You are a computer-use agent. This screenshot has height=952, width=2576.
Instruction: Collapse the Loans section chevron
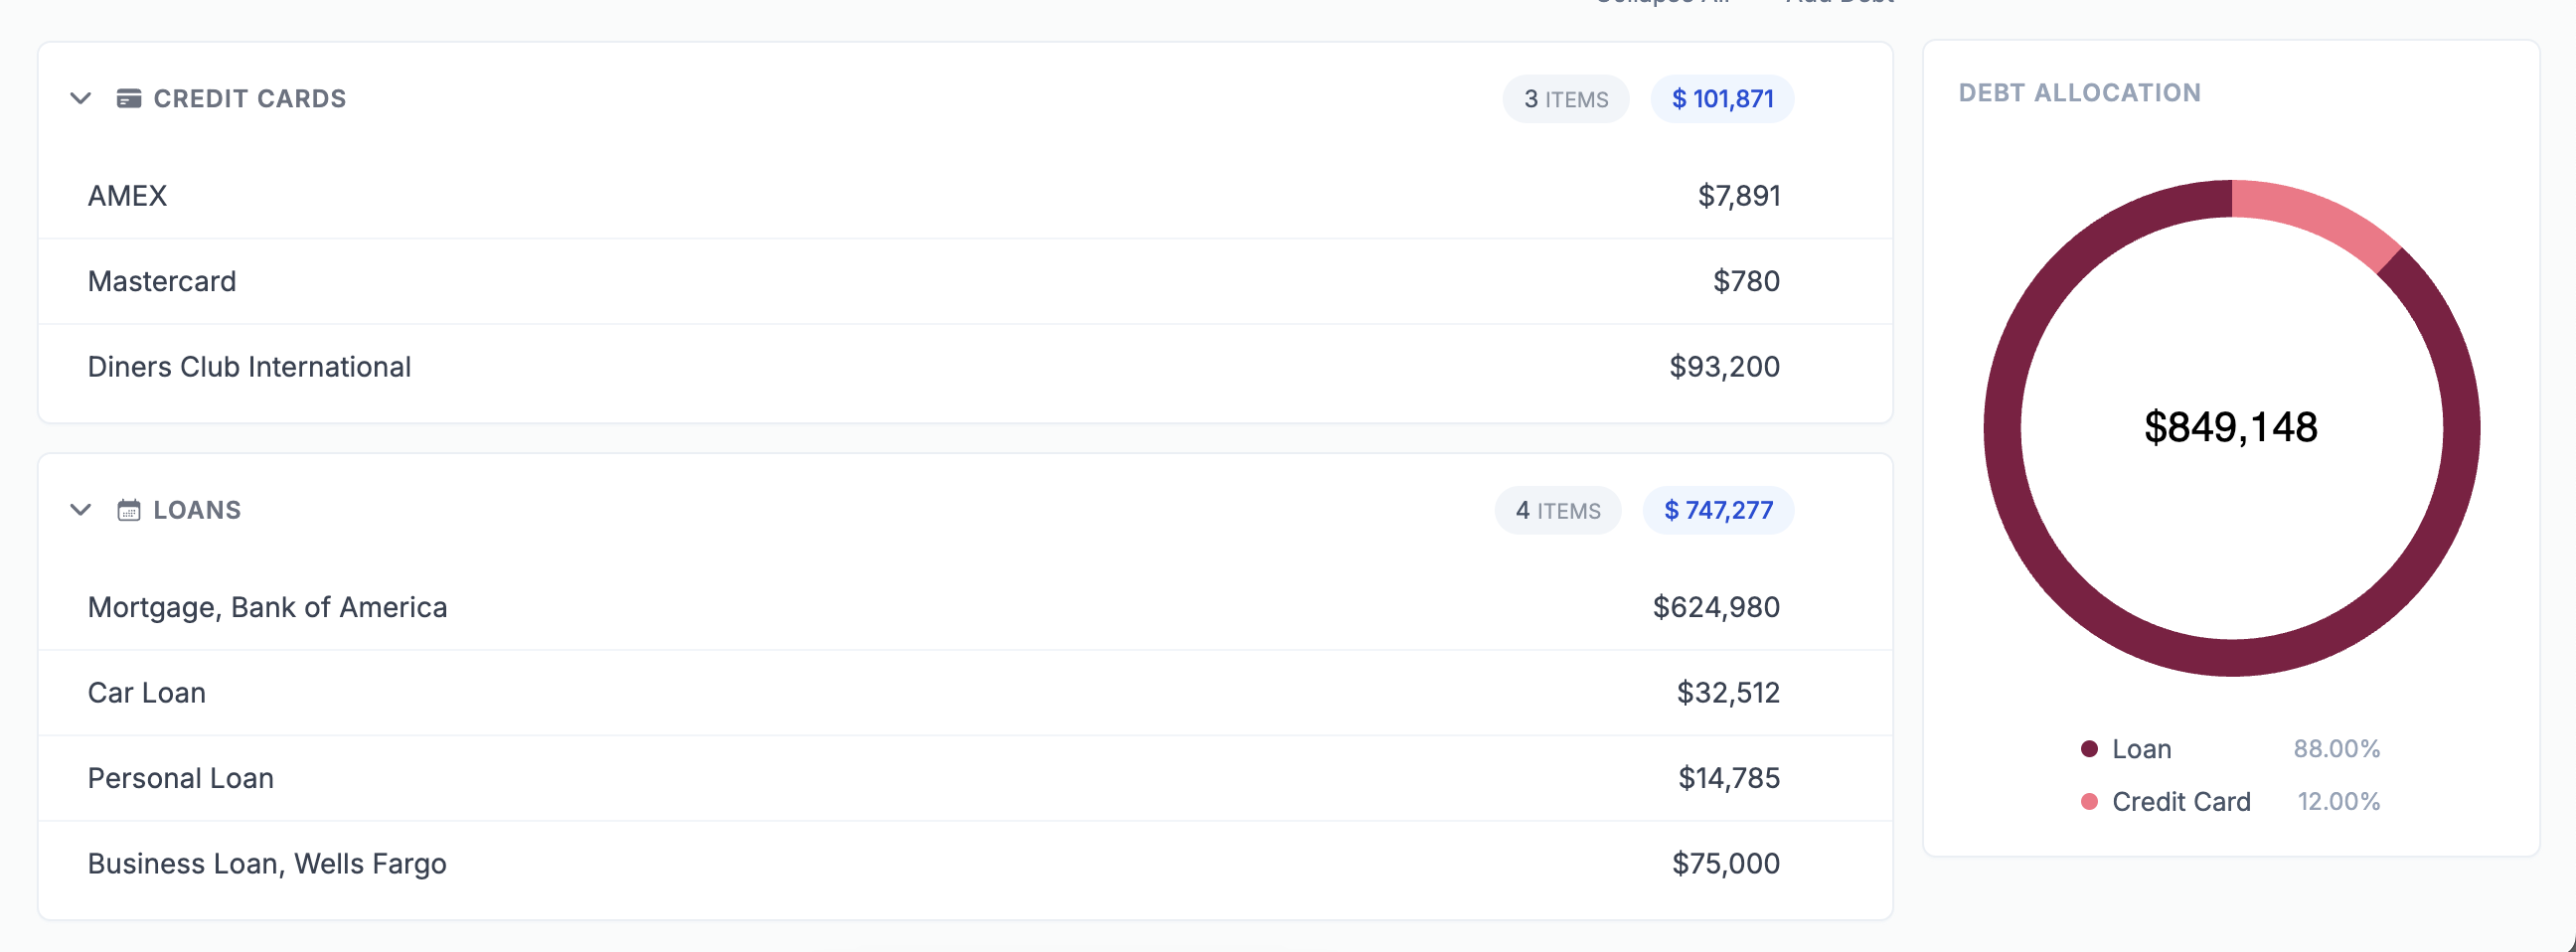[81, 510]
